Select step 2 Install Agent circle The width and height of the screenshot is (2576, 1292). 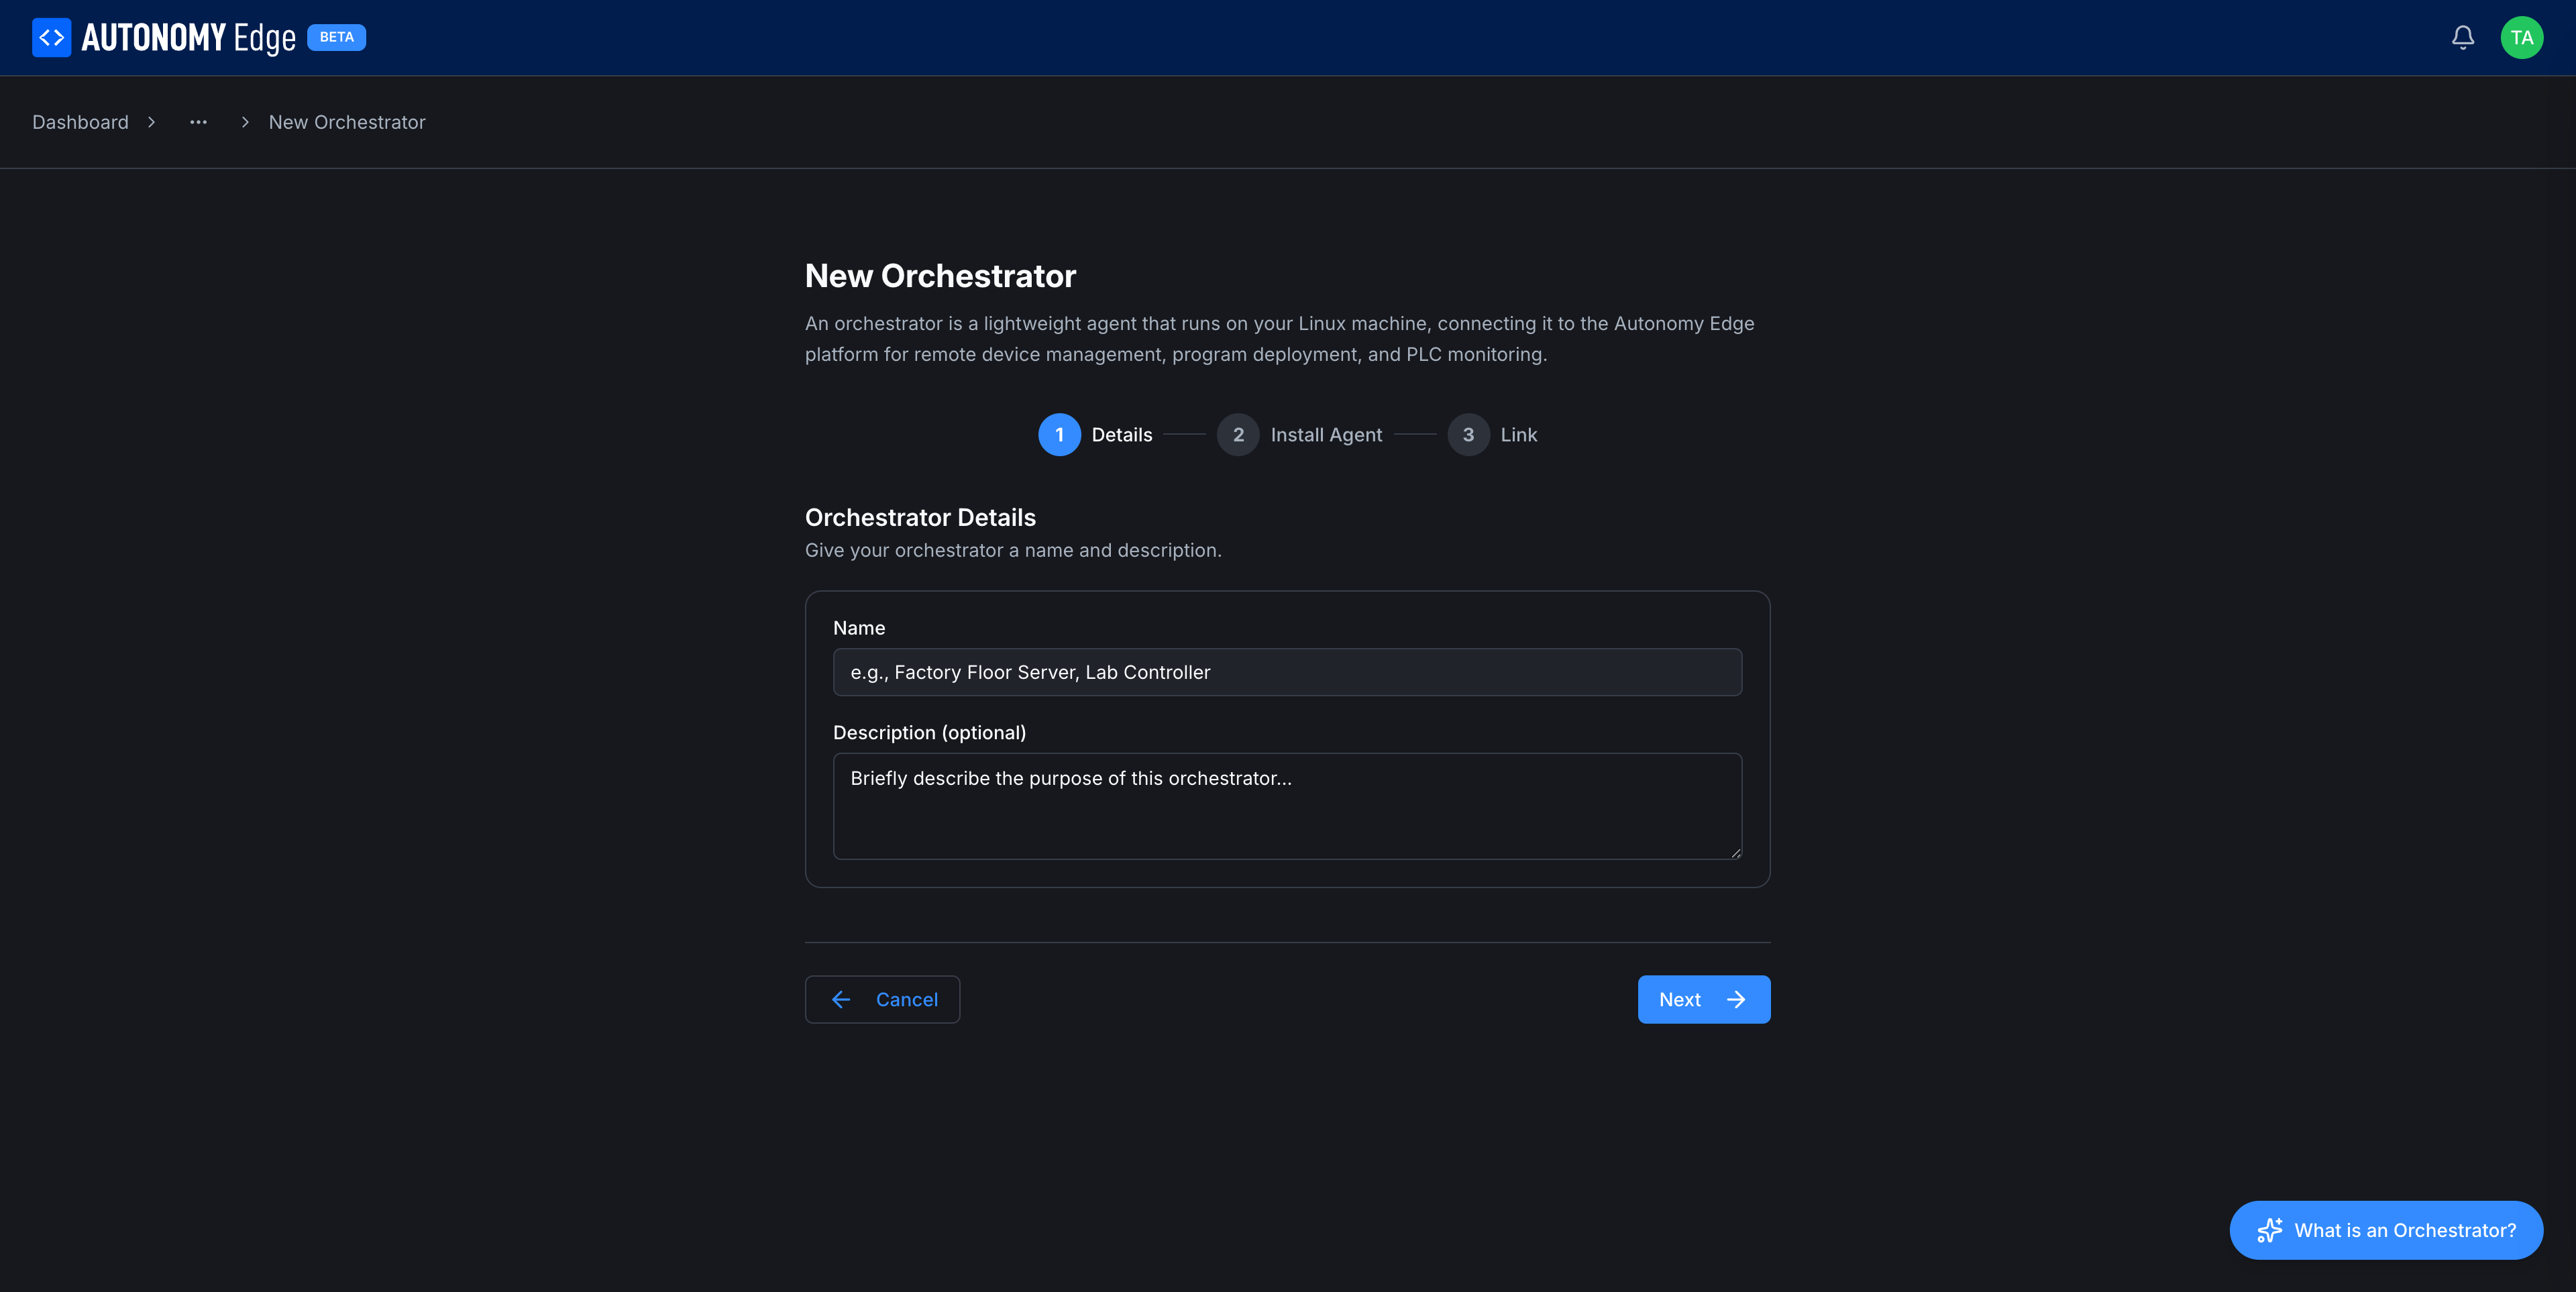(x=1238, y=435)
